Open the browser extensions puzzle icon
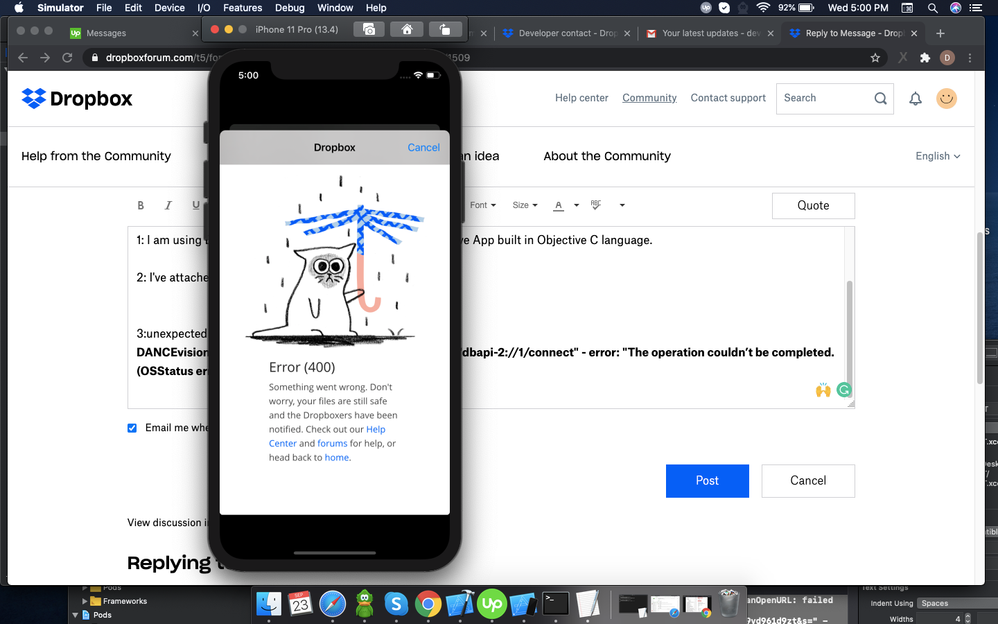 click(x=925, y=57)
